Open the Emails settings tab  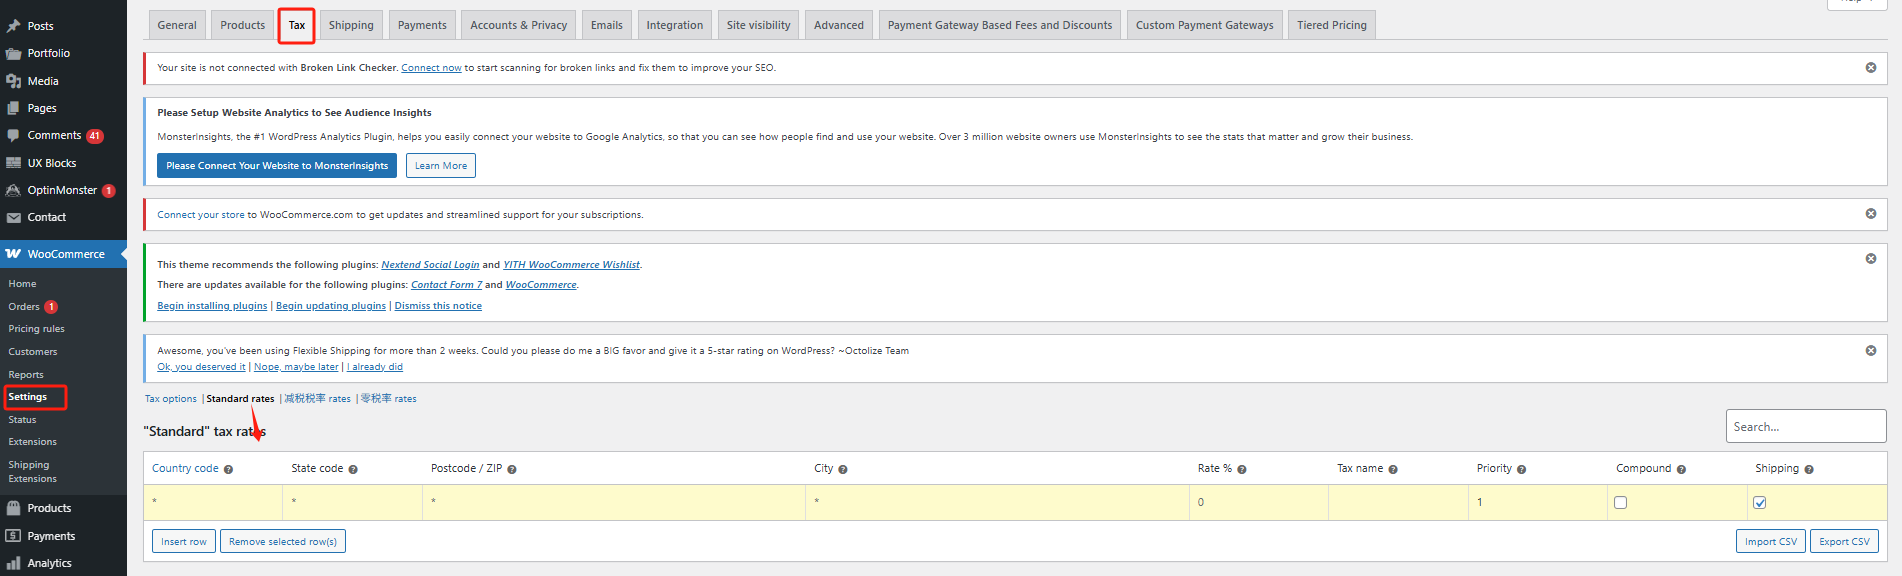pos(607,25)
